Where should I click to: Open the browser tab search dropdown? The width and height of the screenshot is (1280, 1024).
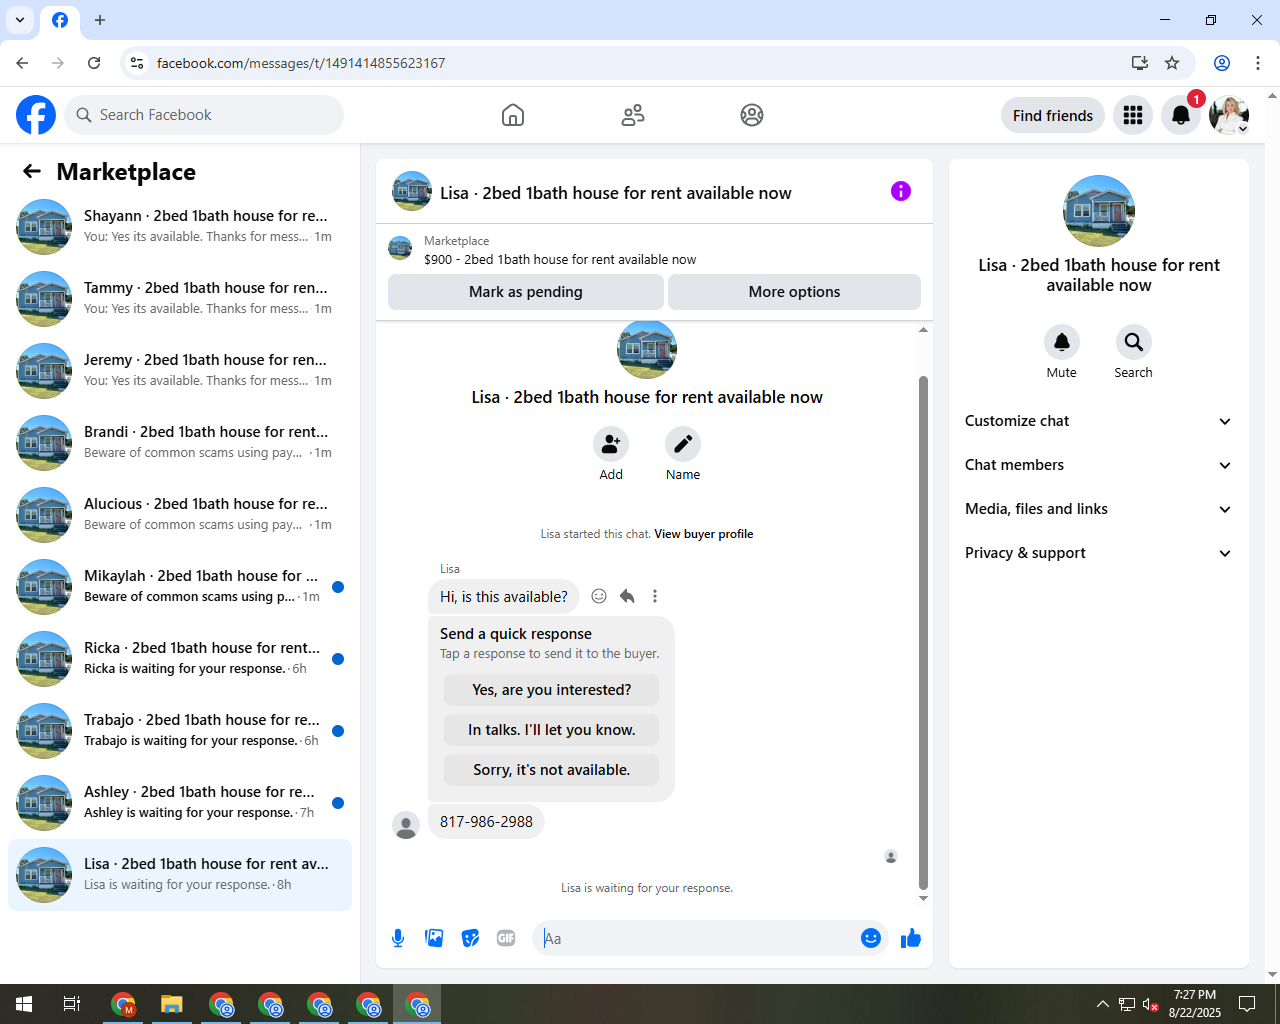pos(20,20)
